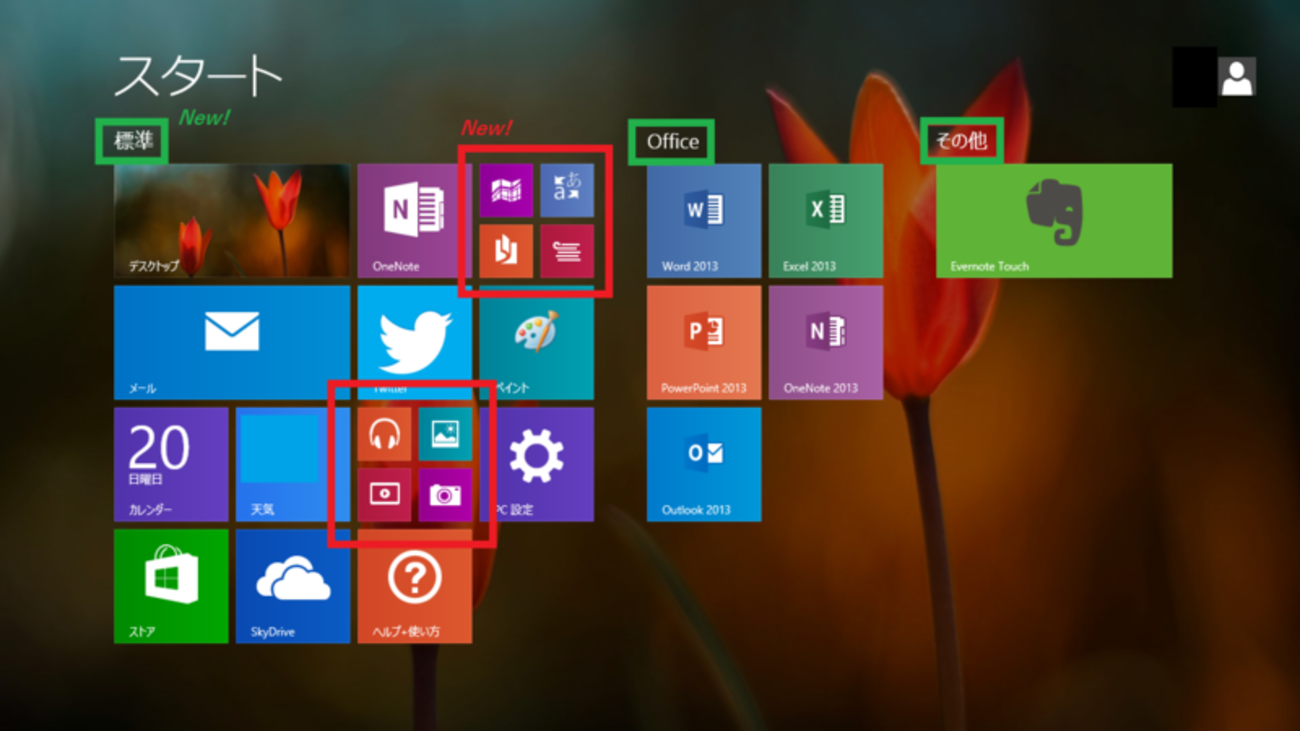Open the small translator tile with あa icon
Viewport: 1300px width, 731px height.
click(567, 191)
